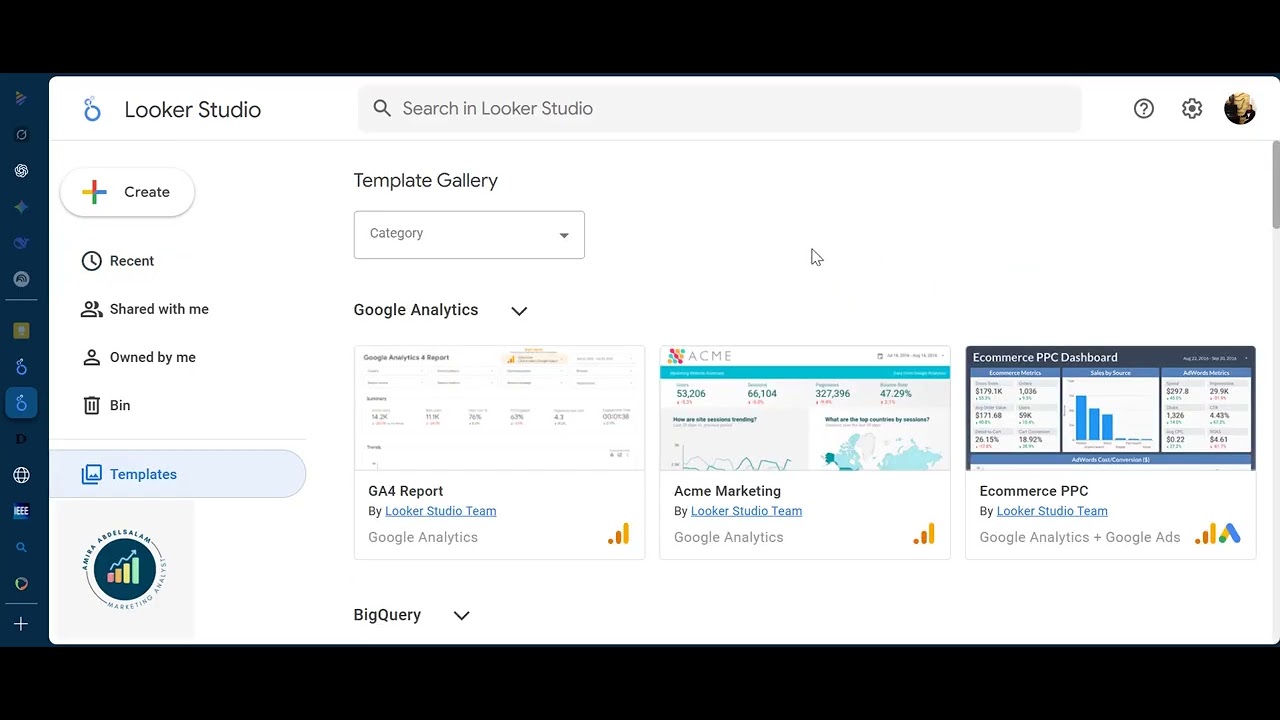1280x720 pixels.
Task: Open the user profile avatar
Action: [x=1240, y=109]
